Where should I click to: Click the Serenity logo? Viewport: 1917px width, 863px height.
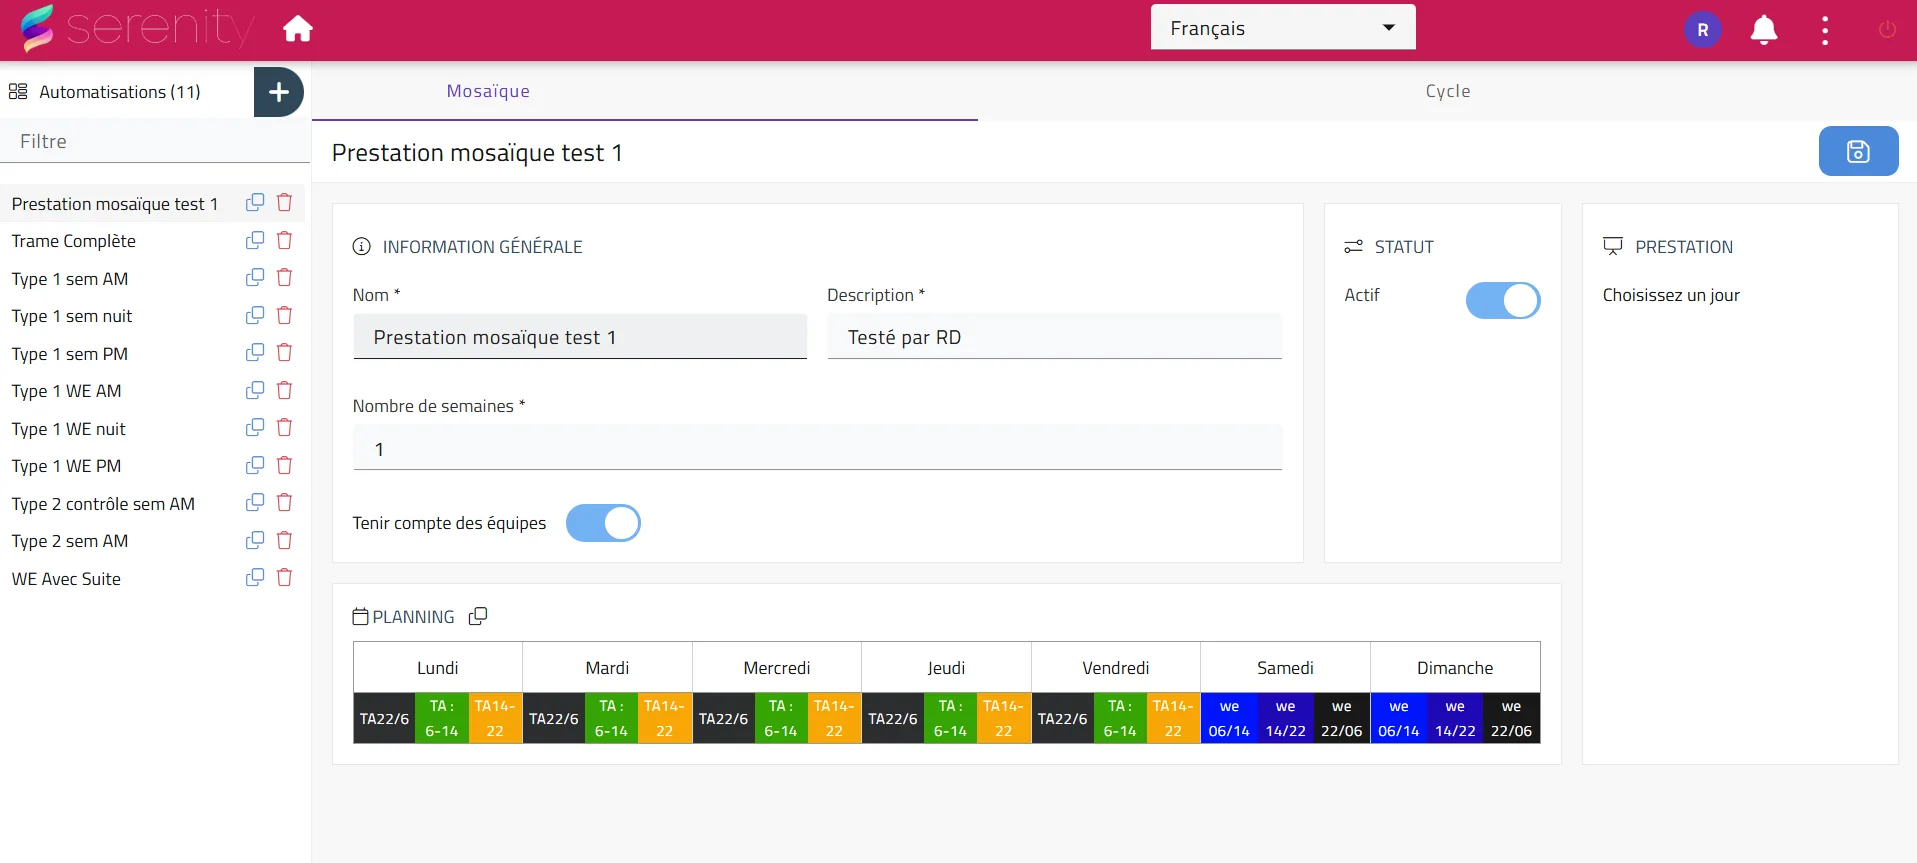pos(137,28)
